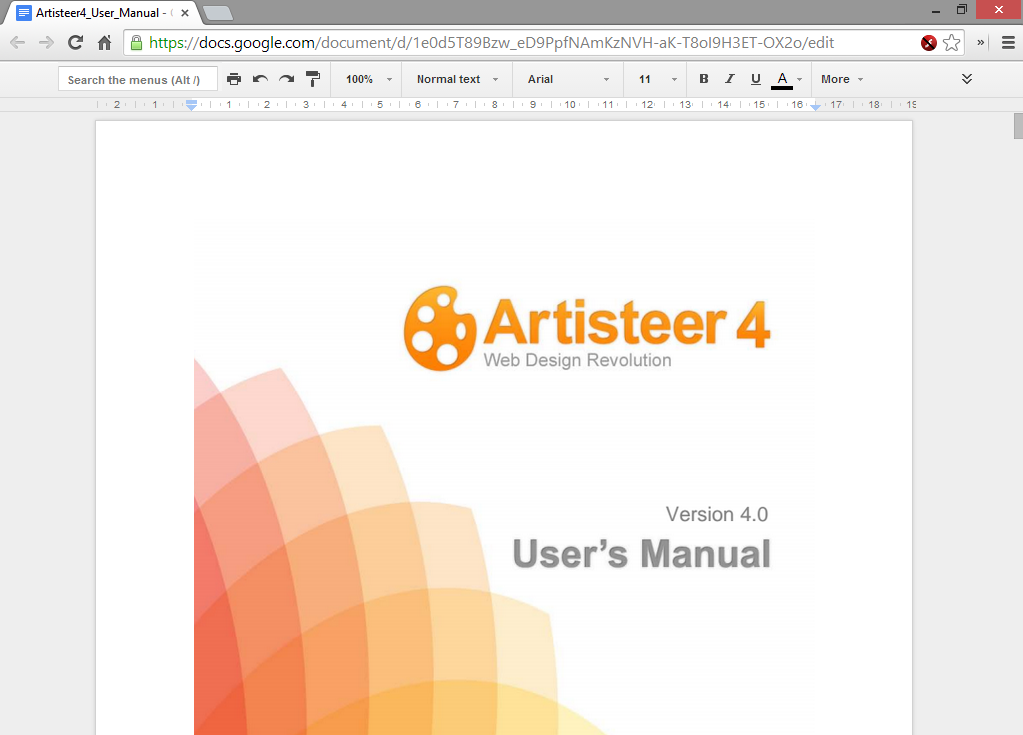1023x735 pixels.
Task: Show hidden extensions with the chevron
Action: pyautogui.click(x=981, y=43)
